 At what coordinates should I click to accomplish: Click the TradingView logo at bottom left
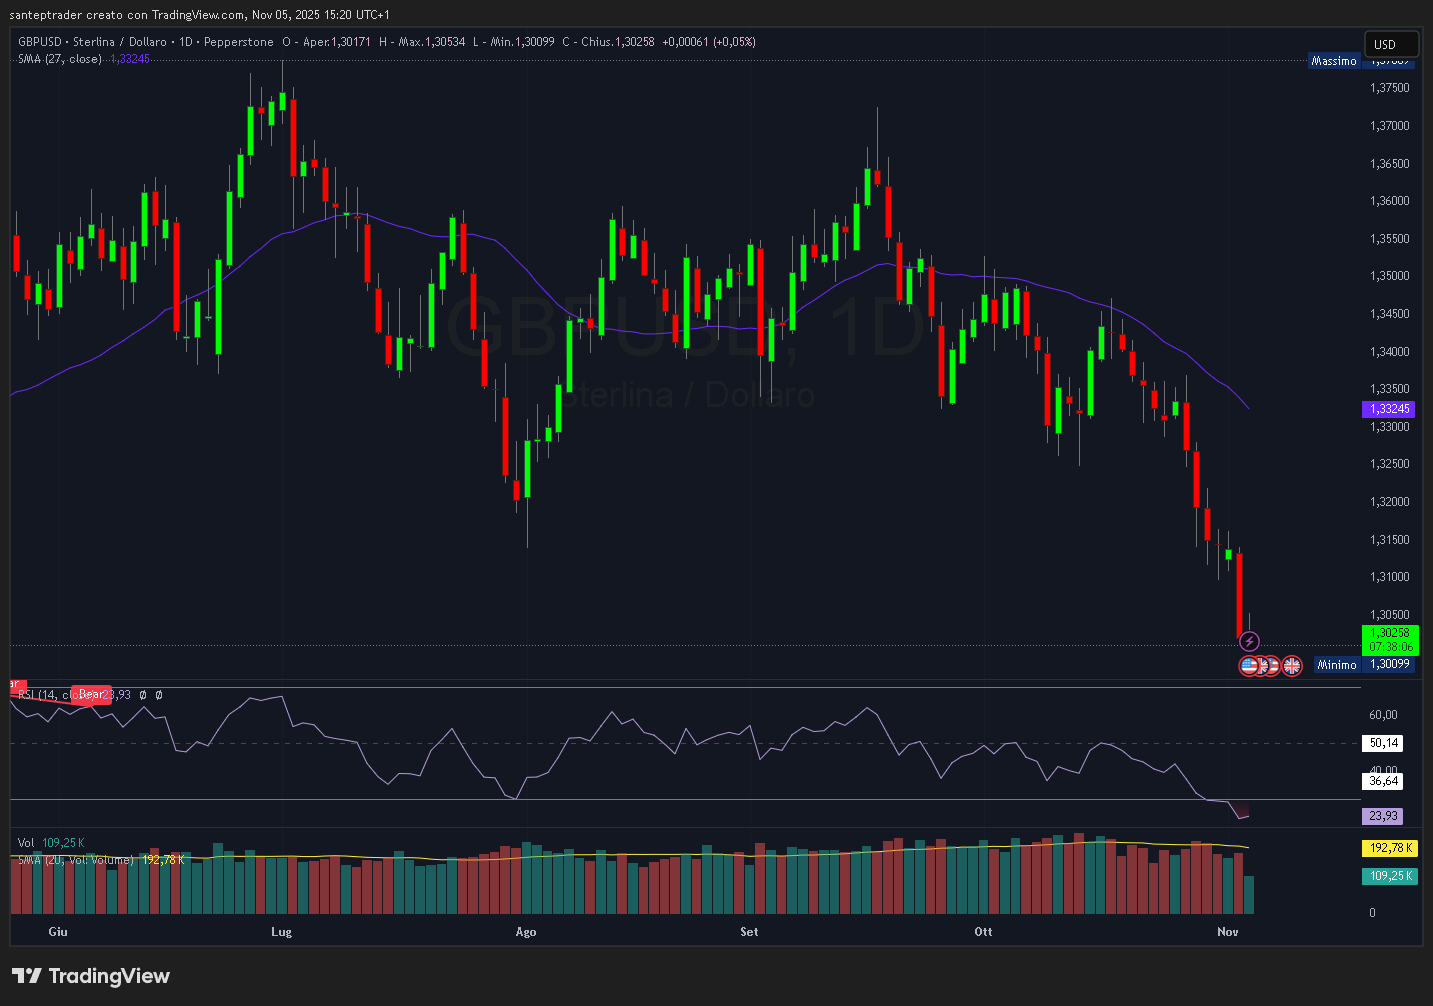[x=91, y=976]
